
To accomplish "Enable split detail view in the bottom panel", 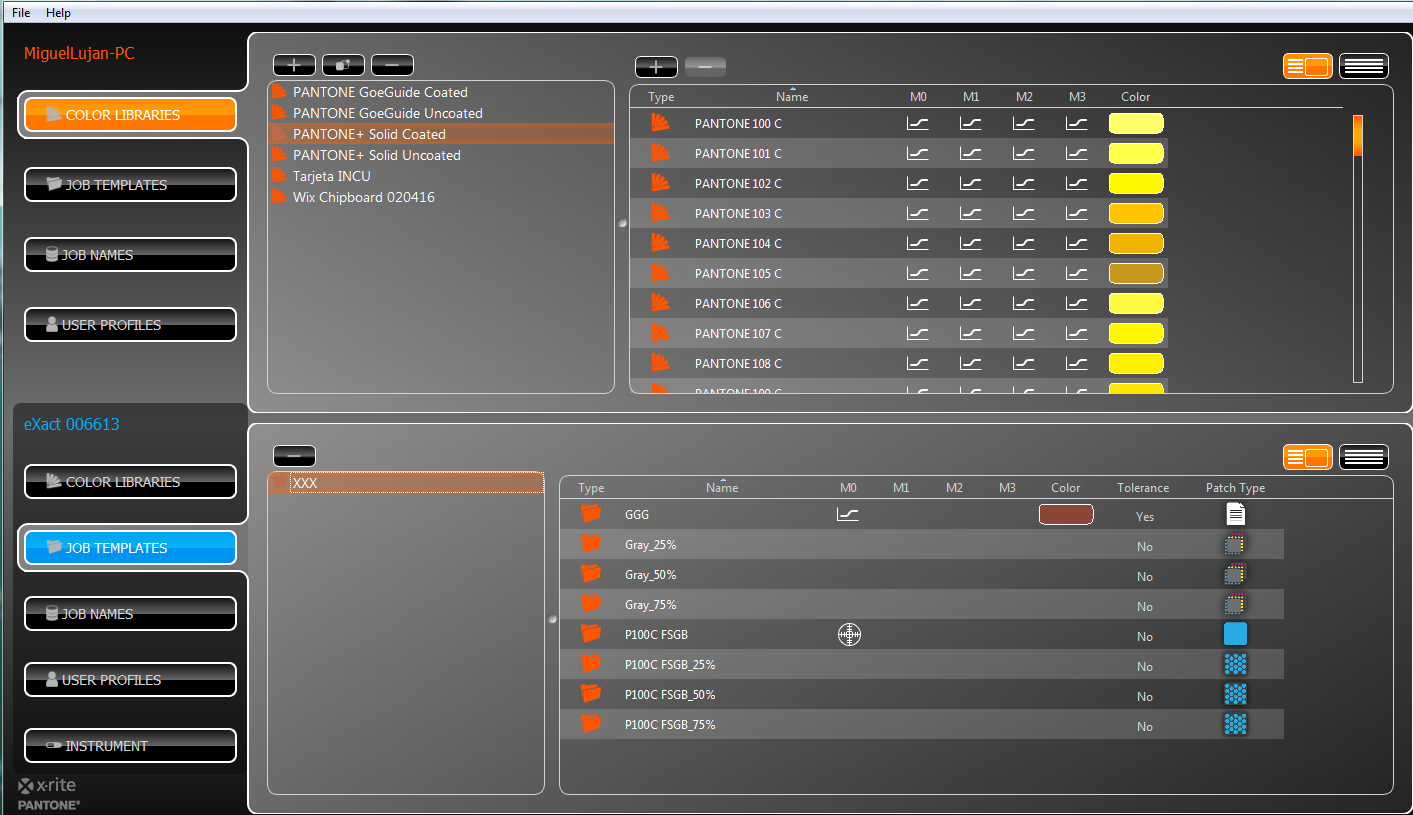I will coord(1308,457).
